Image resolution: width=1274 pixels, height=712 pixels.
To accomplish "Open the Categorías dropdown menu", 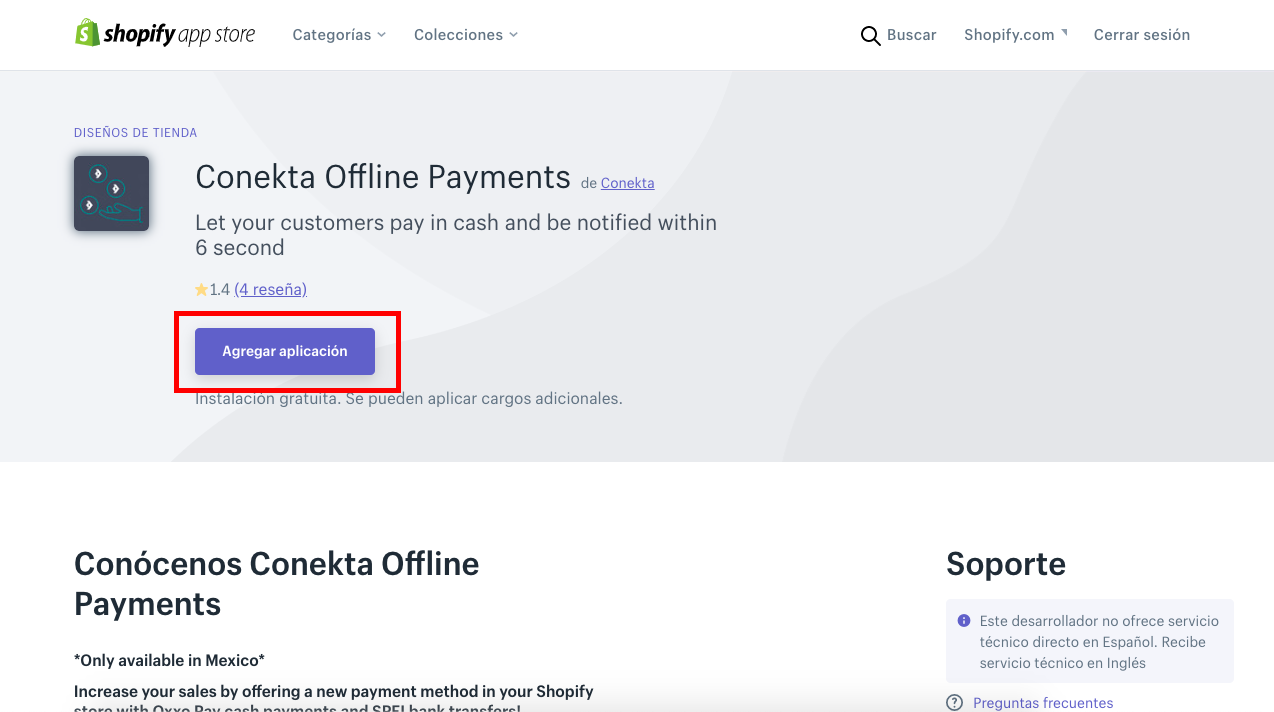I will click(x=338, y=35).
